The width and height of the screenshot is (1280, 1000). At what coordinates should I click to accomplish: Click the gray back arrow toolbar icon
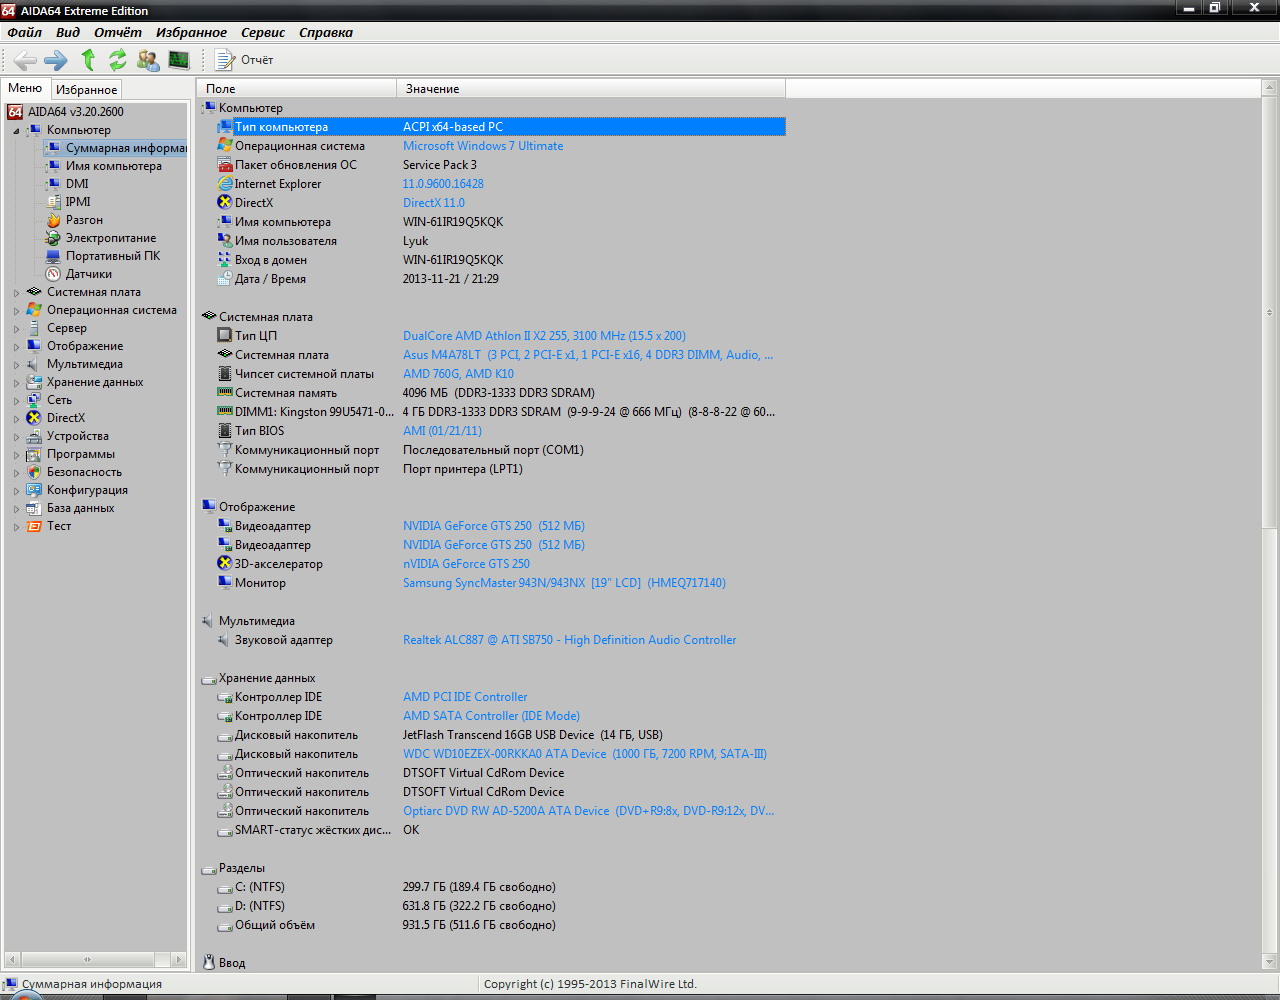click(x=25, y=60)
